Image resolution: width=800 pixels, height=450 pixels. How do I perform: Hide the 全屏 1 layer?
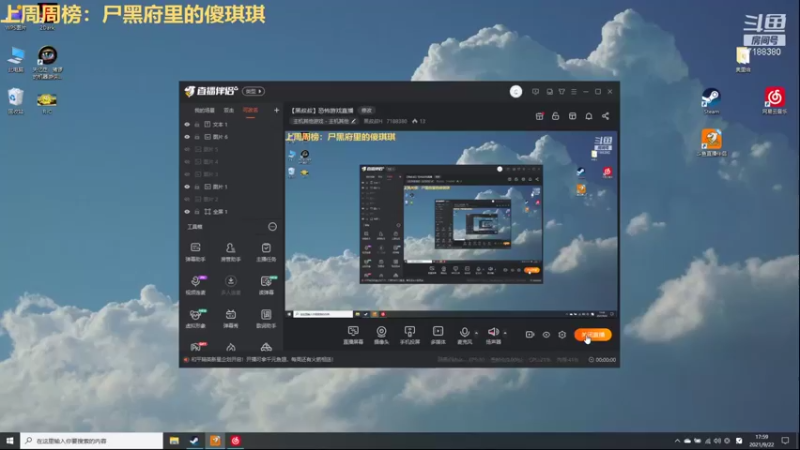187,212
